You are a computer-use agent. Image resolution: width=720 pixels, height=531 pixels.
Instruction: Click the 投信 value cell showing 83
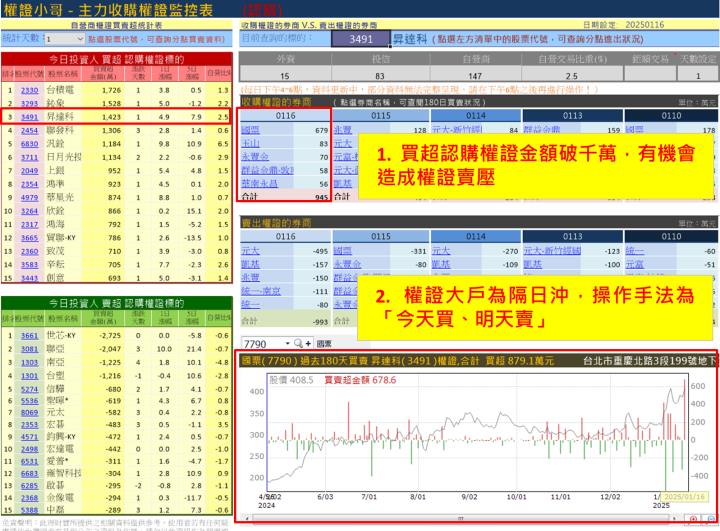pos(380,75)
